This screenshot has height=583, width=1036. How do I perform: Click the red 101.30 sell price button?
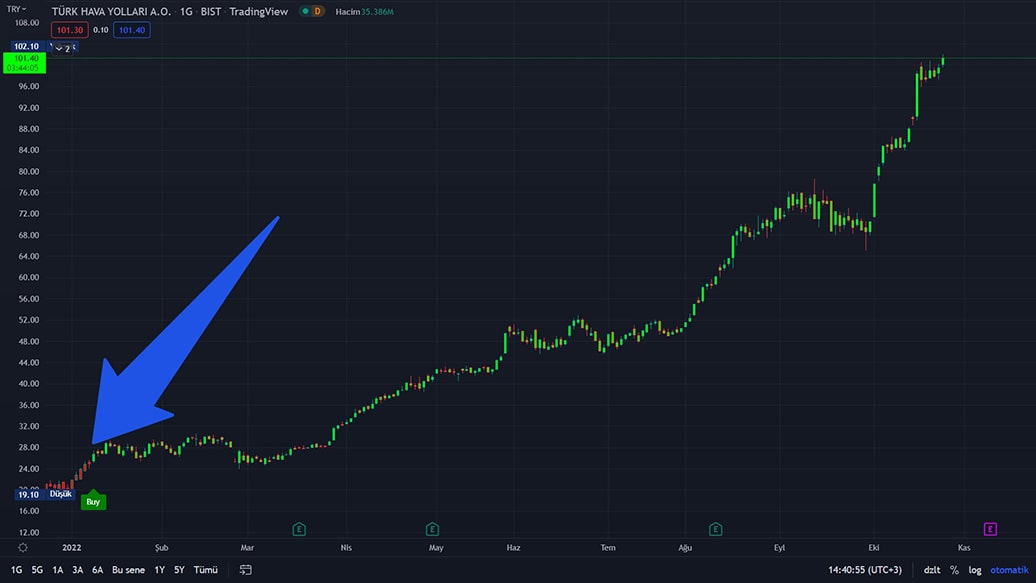69,30
